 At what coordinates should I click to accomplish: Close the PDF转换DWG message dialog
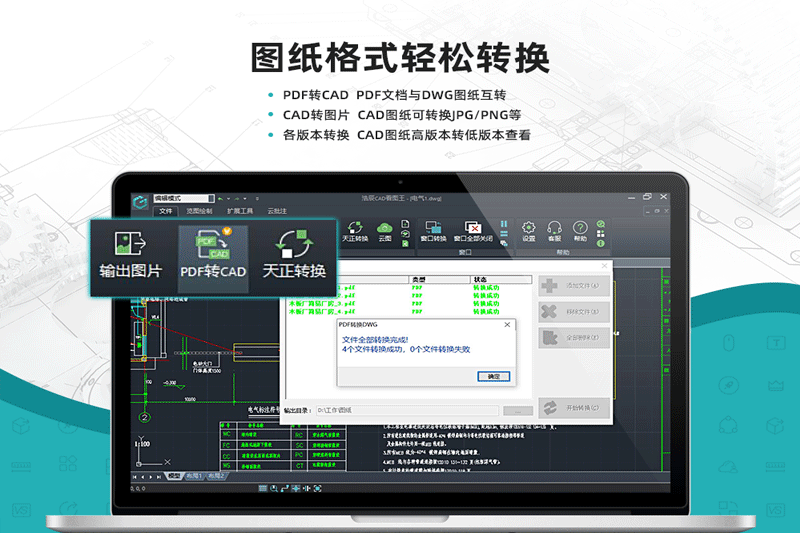(507, 325)
